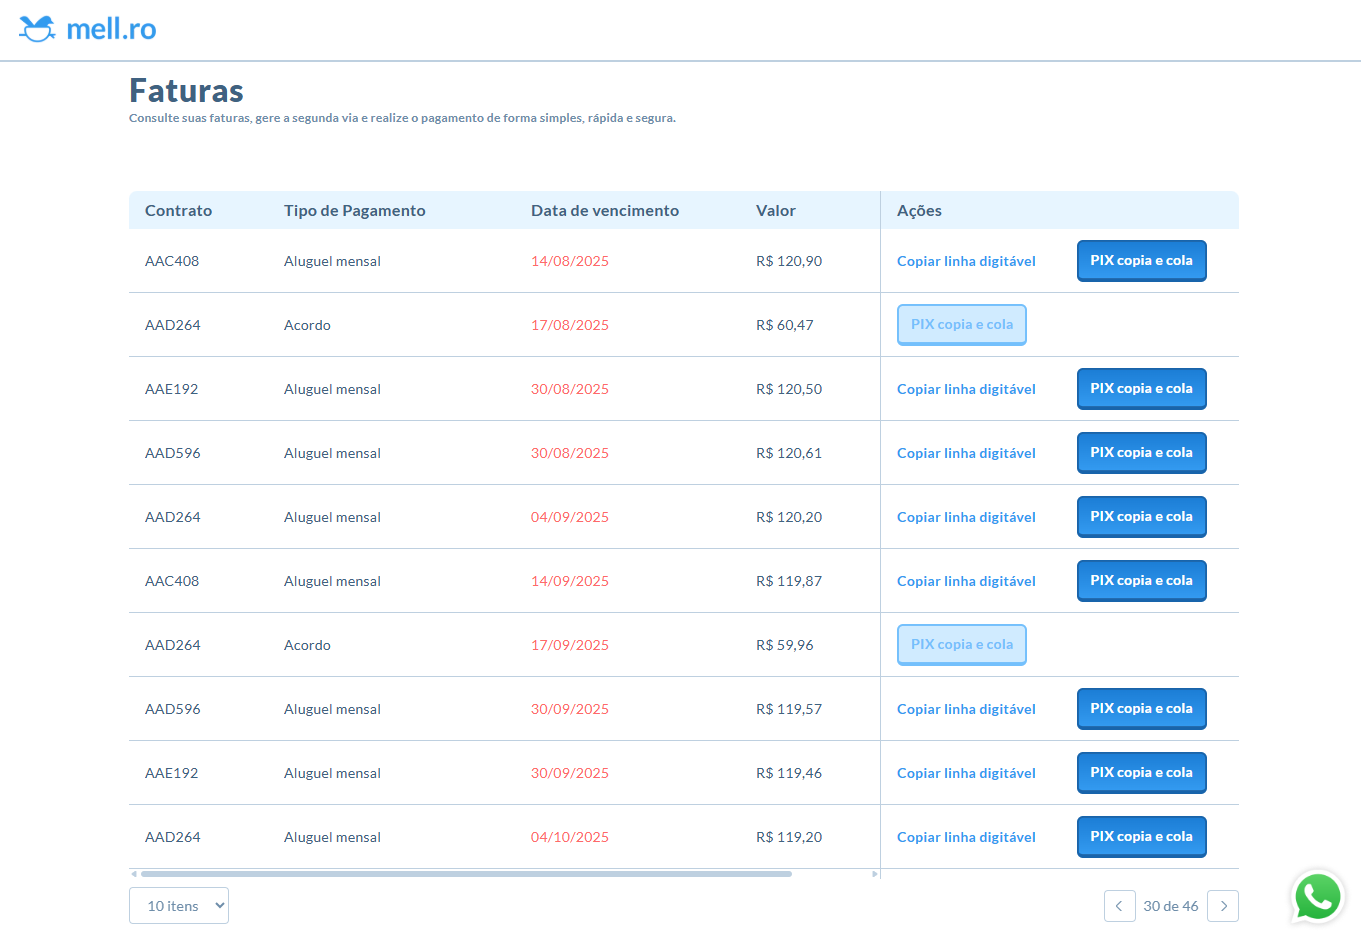
Task: Copy linha digitável for AAC408 due 14/09/2025
Action: click(966, 581)
